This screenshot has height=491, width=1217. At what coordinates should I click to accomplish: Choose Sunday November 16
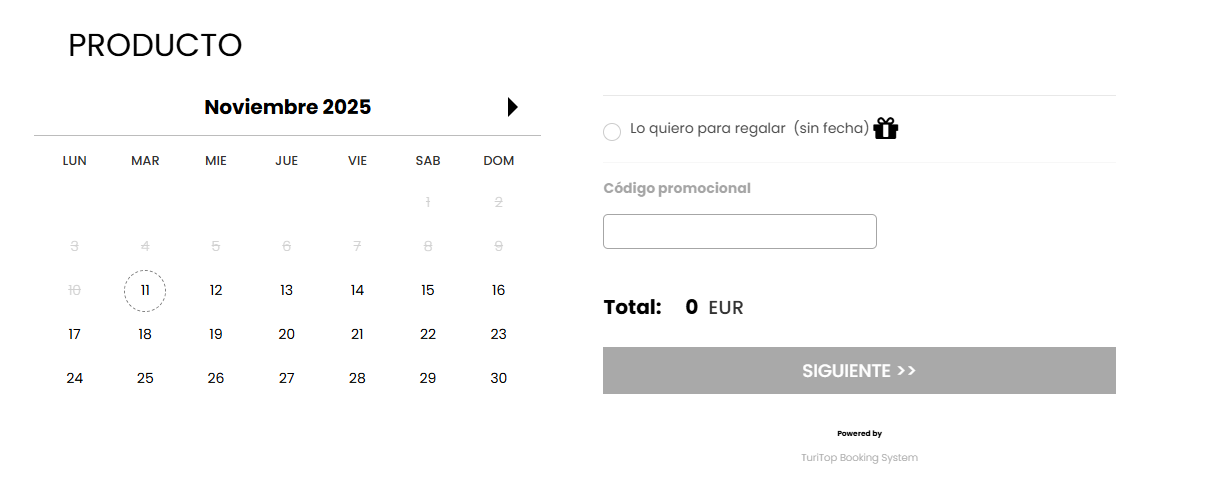tap(499, 291)
